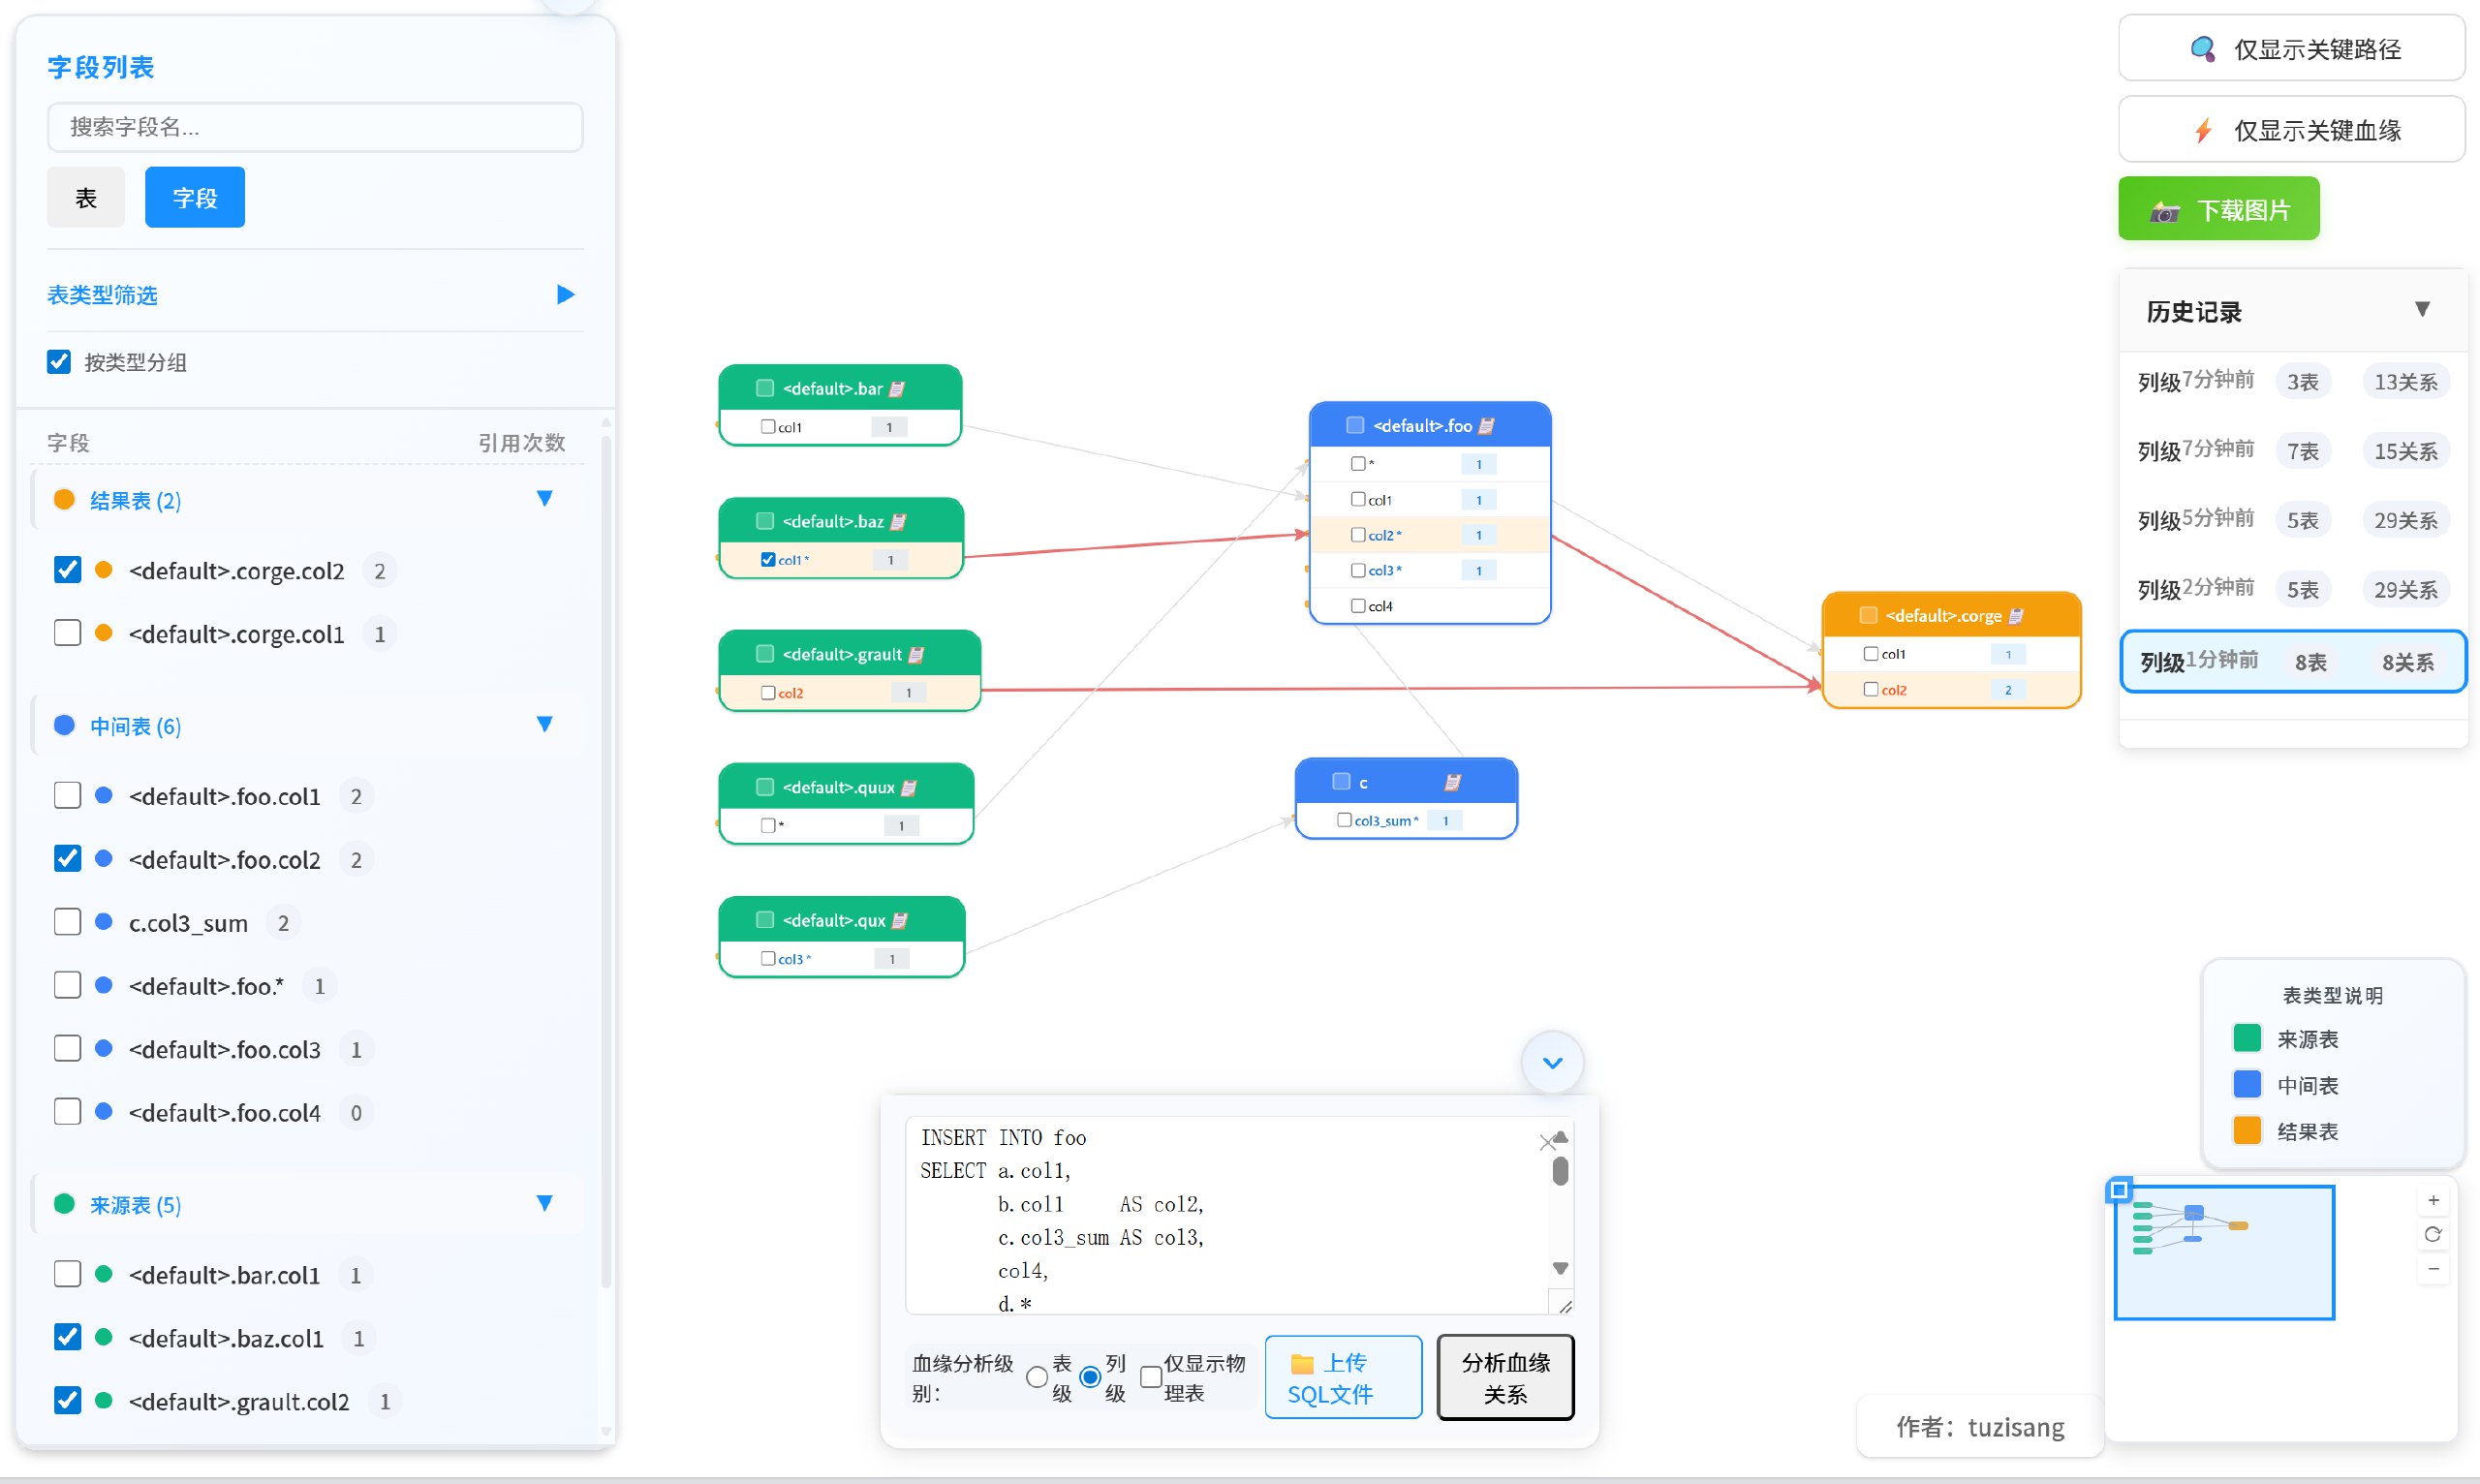
Task: Collapse the 历史记录 panel arrow
Action: point(2422,310)
